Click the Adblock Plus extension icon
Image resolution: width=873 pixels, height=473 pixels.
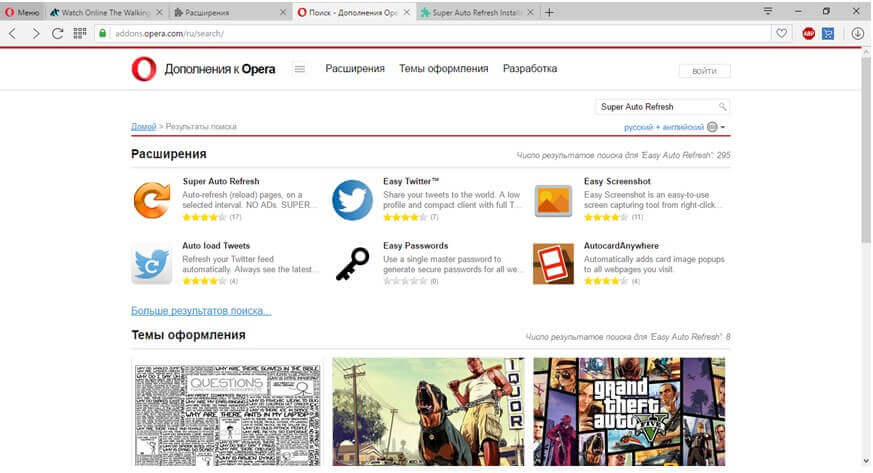pos(808,33)
